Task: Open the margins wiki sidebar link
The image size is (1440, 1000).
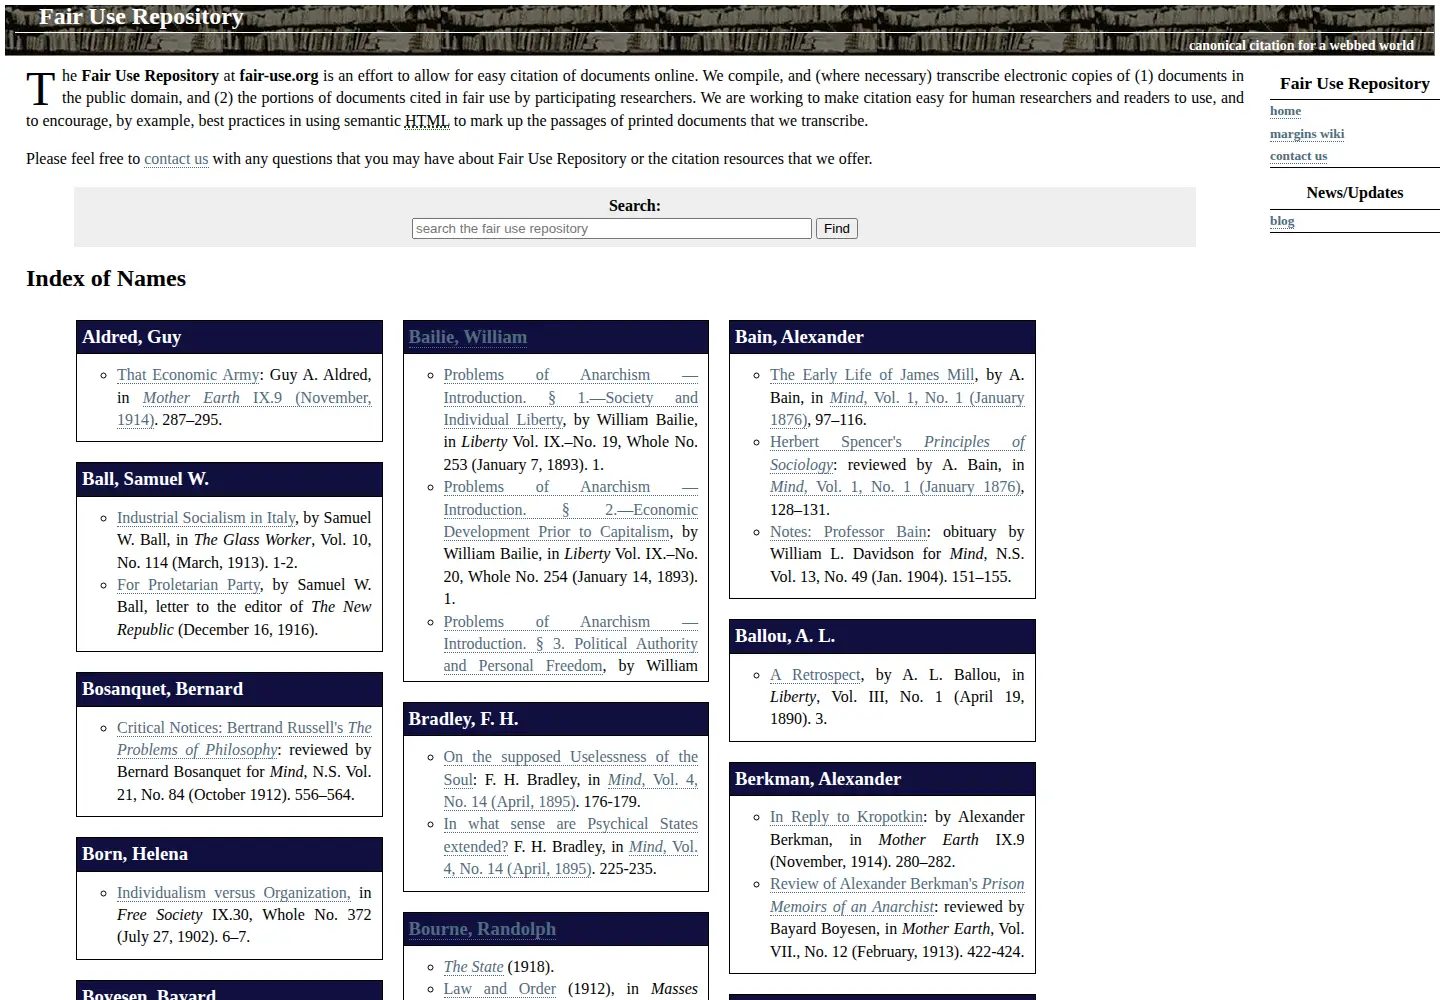Action: click(x=1307, y=134)
